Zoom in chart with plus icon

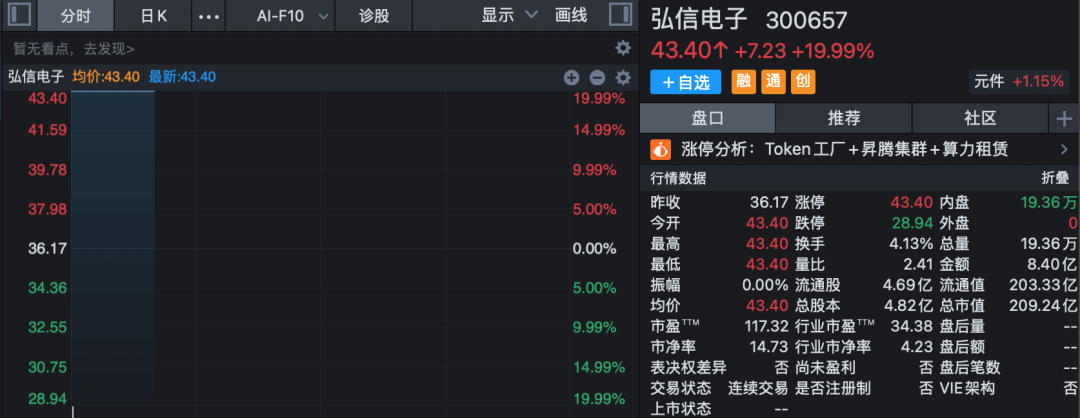pos(572,77)
